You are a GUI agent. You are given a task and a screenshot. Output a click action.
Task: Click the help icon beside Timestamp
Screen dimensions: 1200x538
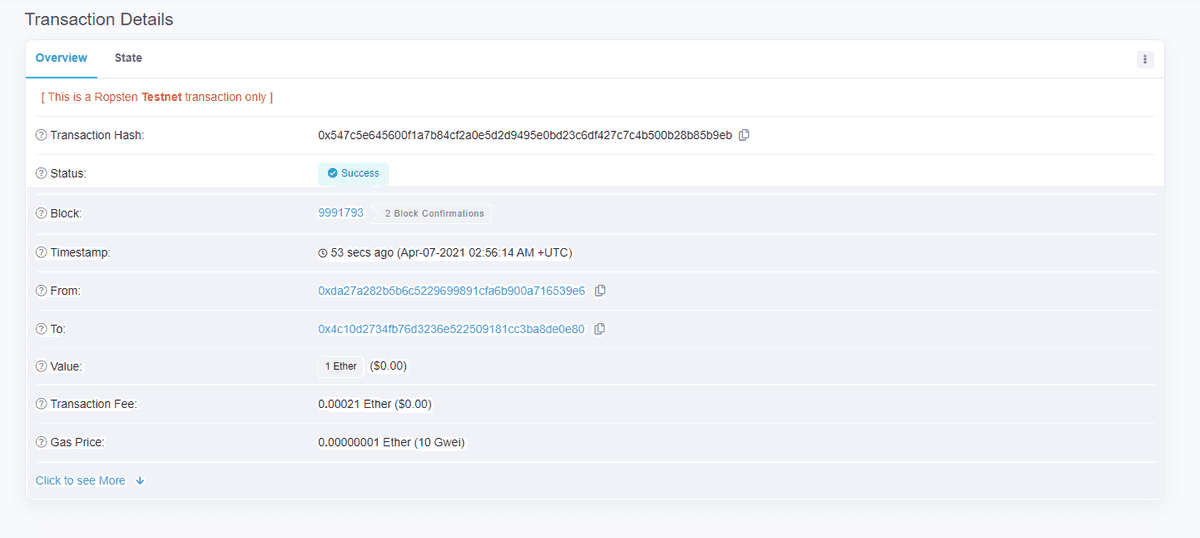pyautogui.click(x=41, y=253)
